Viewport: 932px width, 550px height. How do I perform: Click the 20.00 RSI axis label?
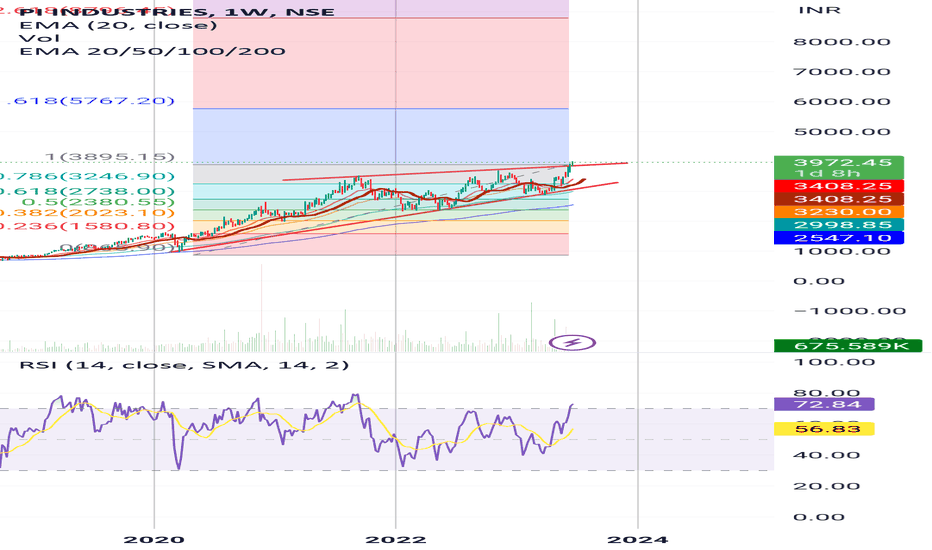tap(827, 486)
